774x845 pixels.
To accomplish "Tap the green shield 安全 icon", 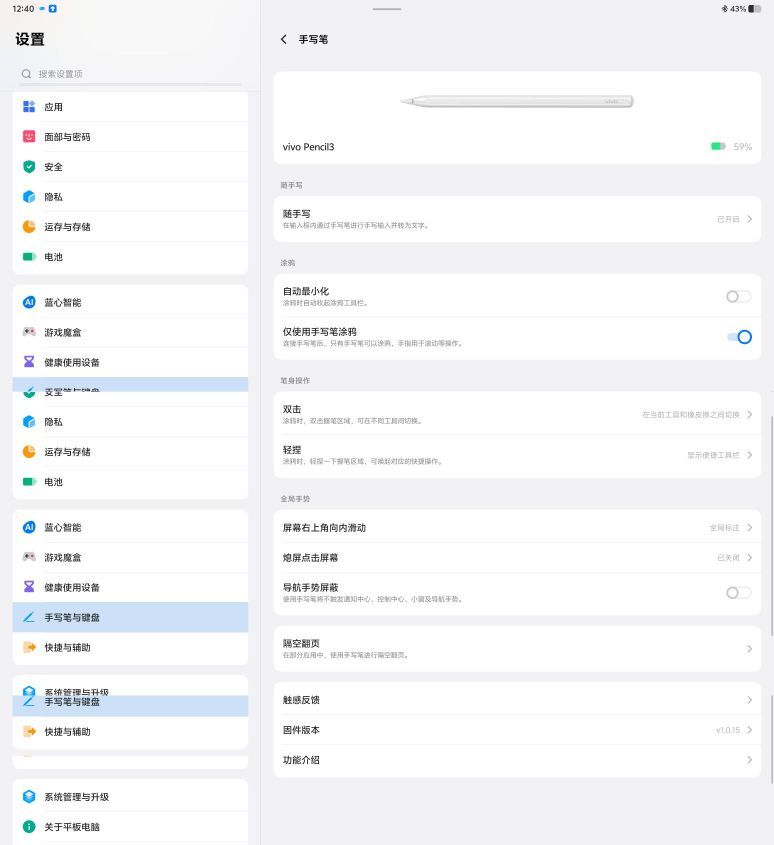I will click(29, 167).
